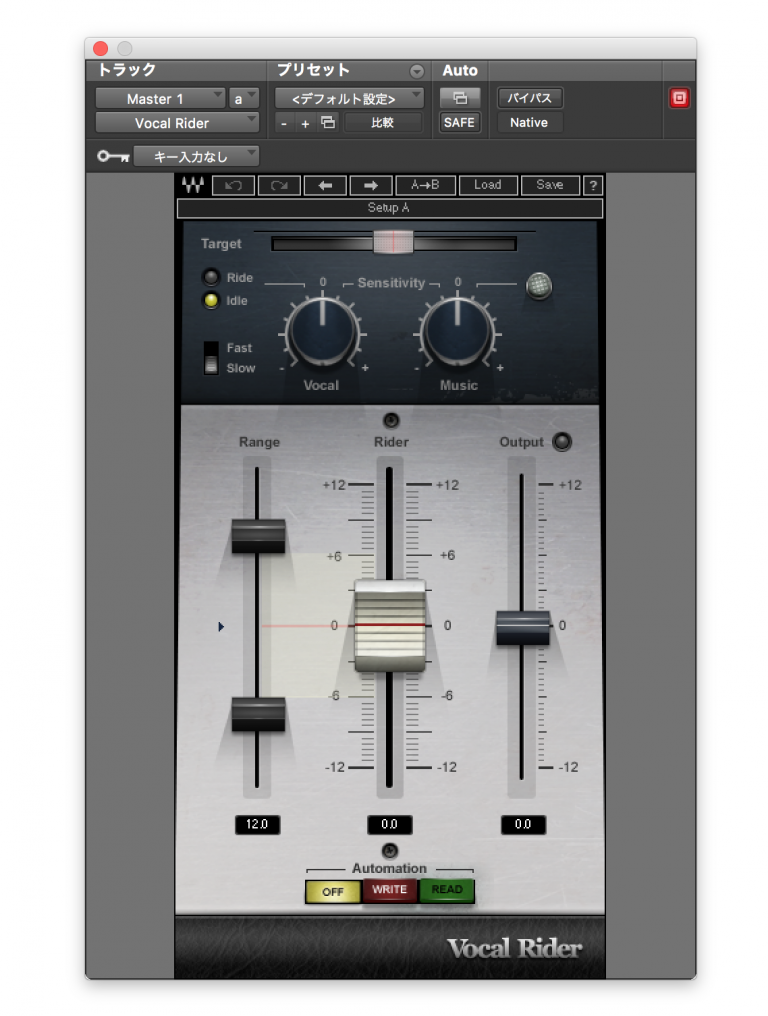Screen dimensions: 768x1016
Task: Open the プリセット menu circle arrow
Action: click(x=417, y=71)
